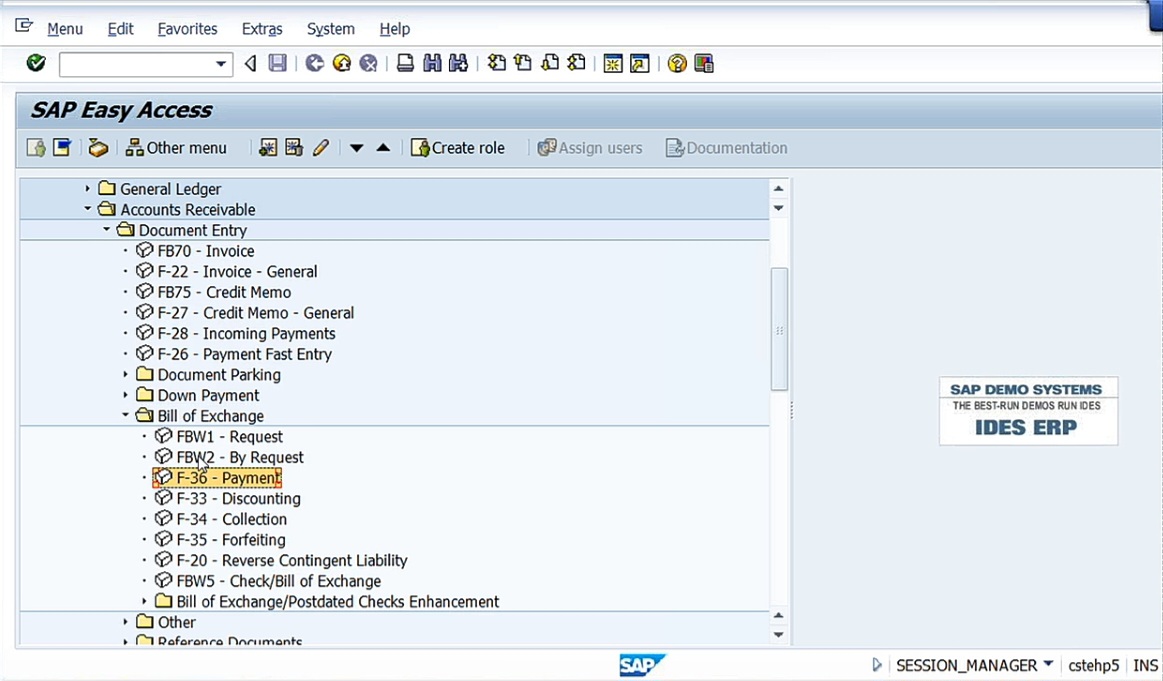1163x681 pixels.
Task: Expand the Other folder
Action: [125, 622]
